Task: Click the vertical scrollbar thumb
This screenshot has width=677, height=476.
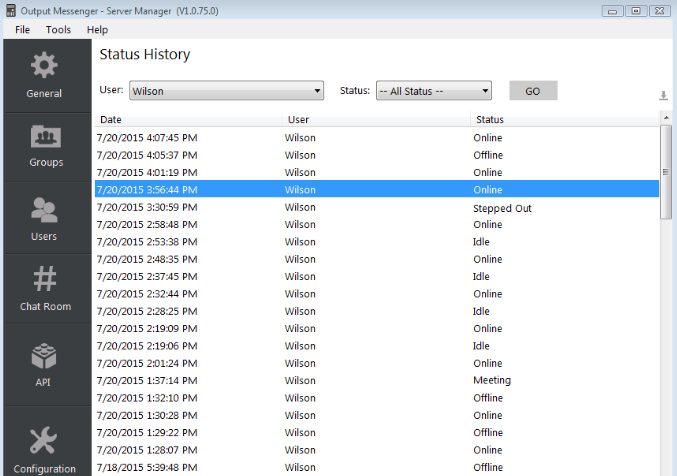Action: 666,172
